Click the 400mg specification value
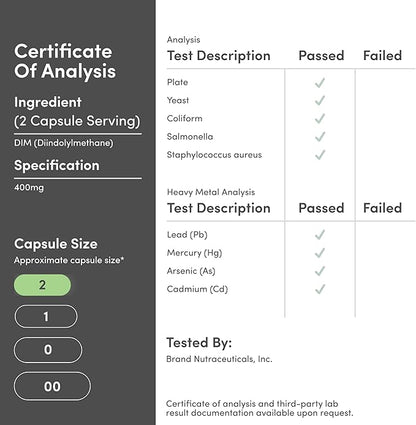 click(29, 188)
